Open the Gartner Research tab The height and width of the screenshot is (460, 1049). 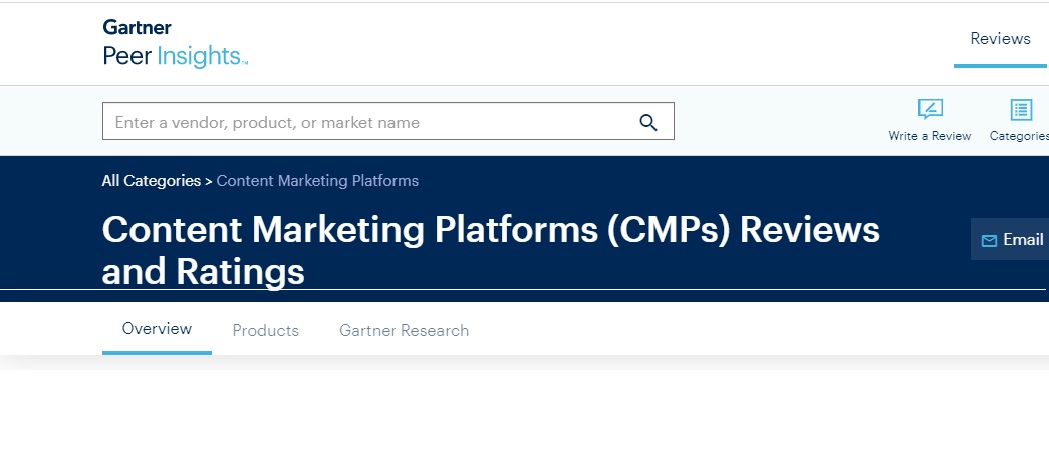pyautogui.click(x=404, y=330)
